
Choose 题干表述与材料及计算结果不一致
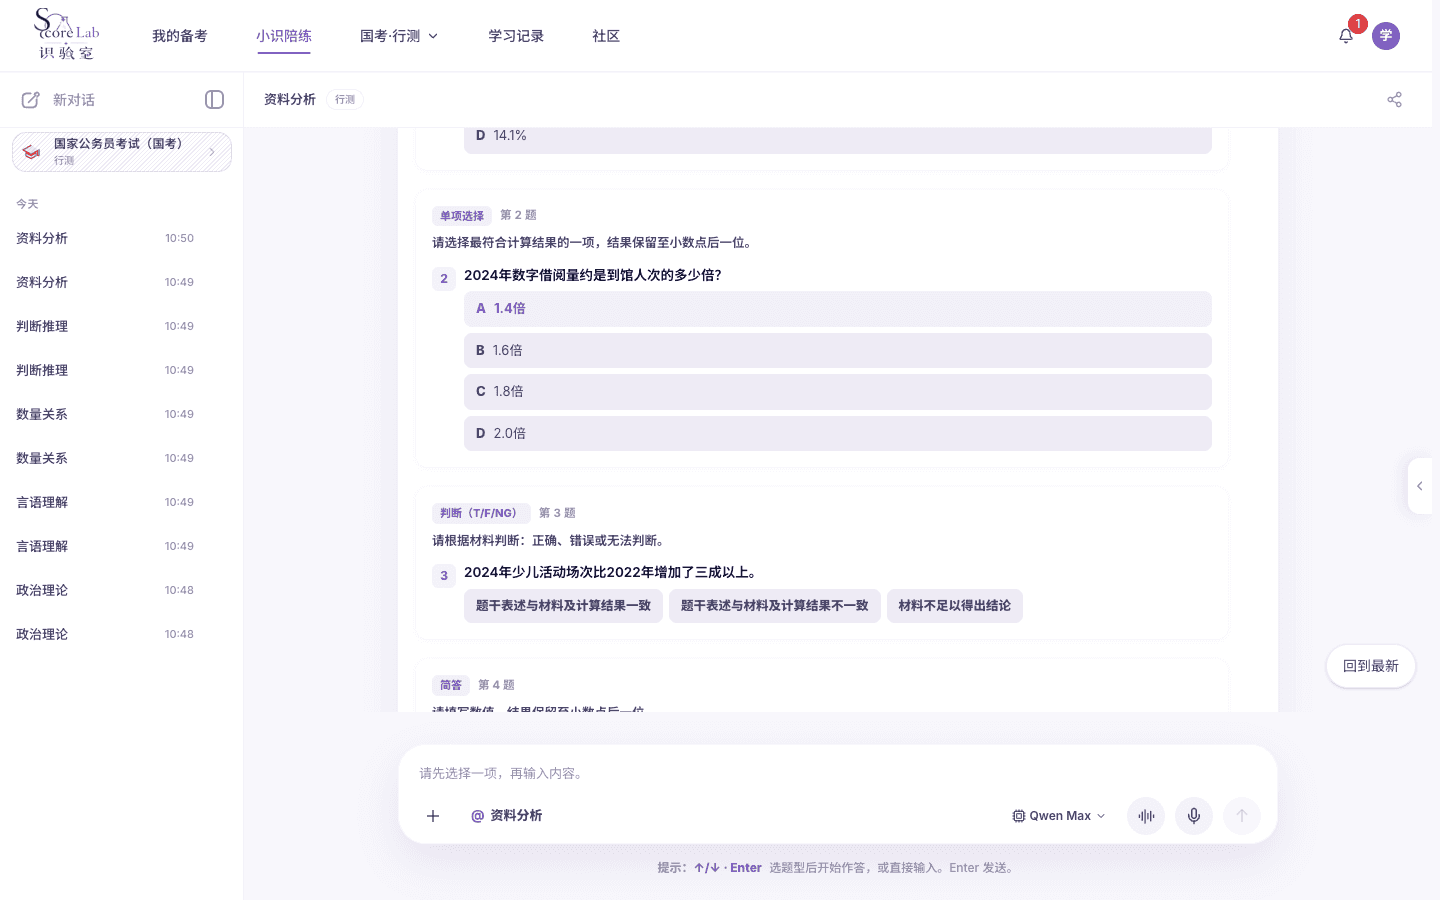(775, 606)
